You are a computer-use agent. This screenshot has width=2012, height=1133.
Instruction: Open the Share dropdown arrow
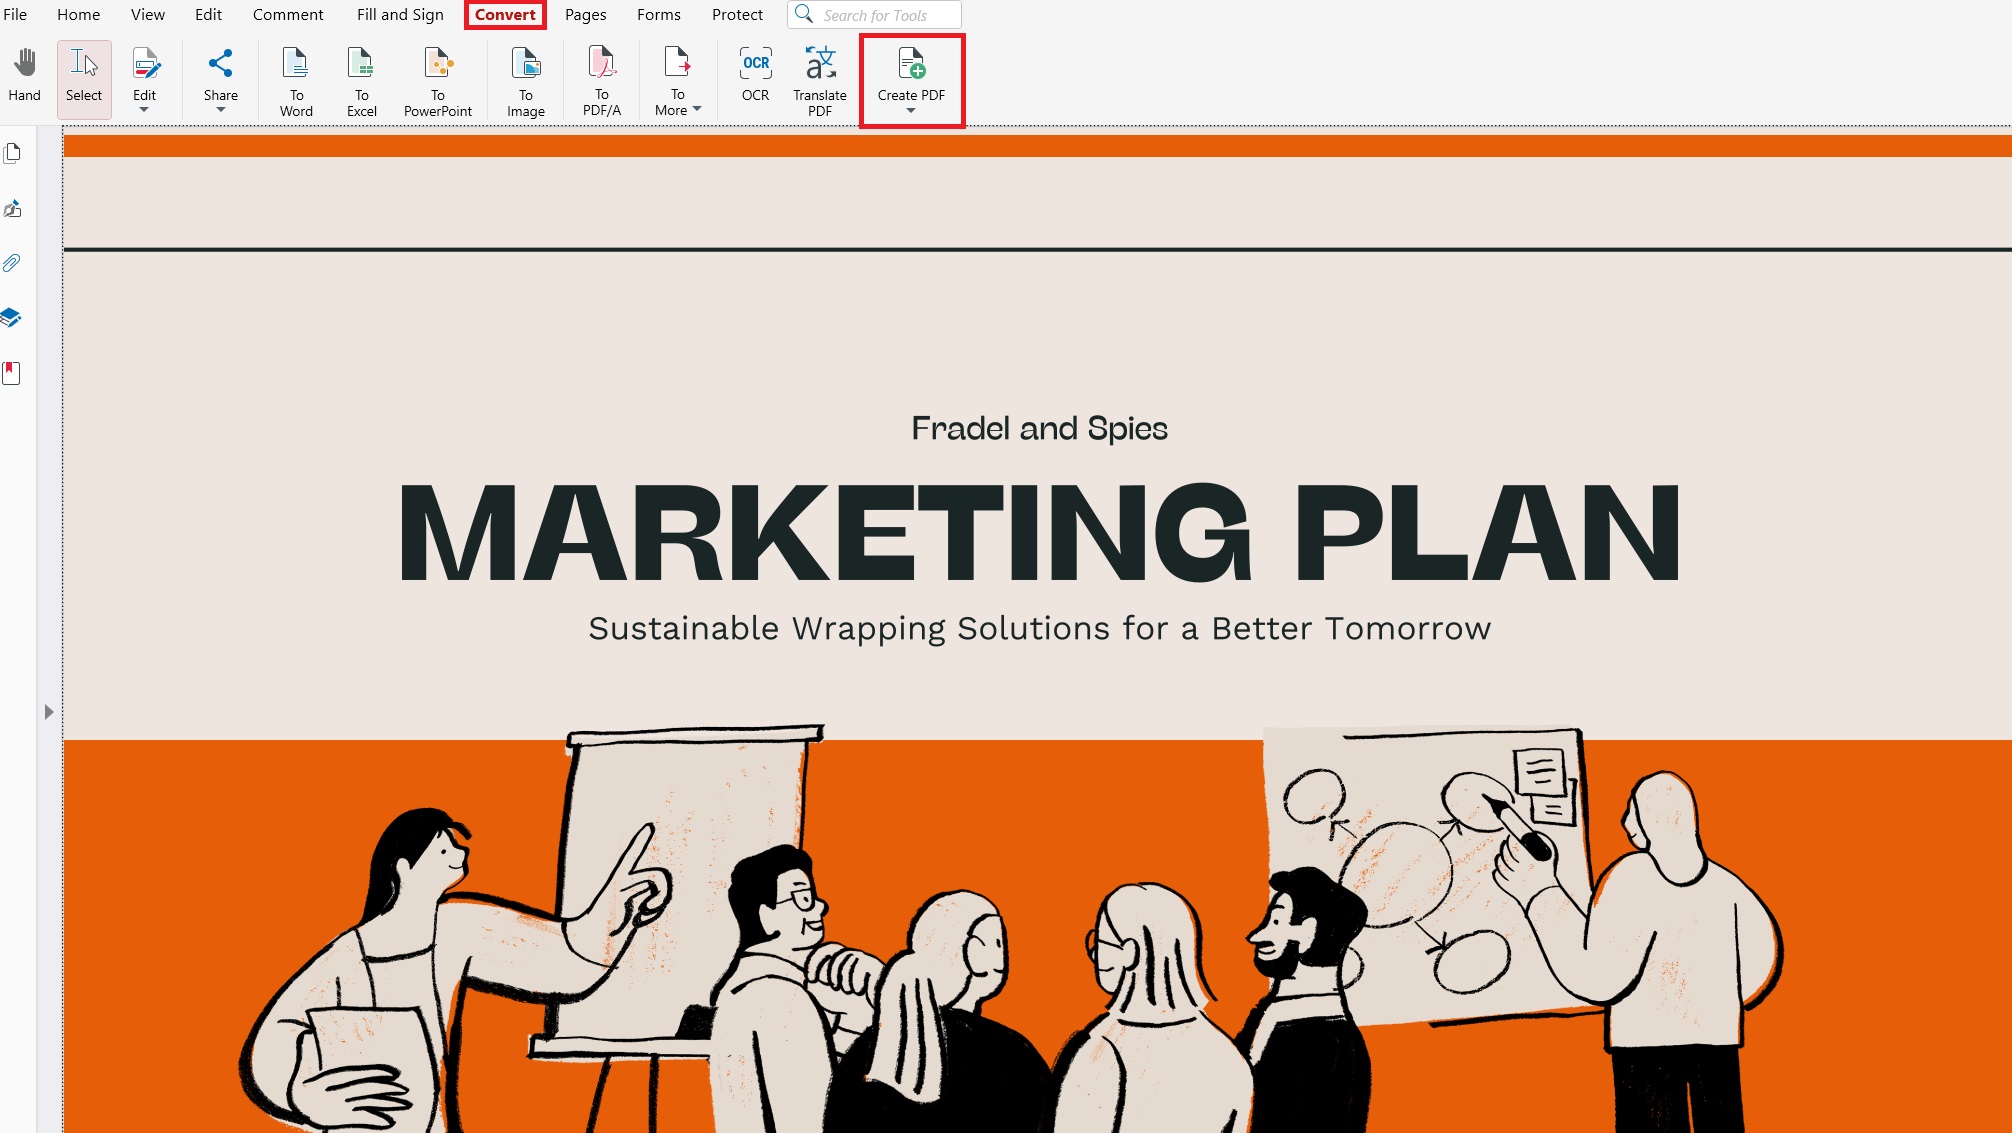pos(220,110)
